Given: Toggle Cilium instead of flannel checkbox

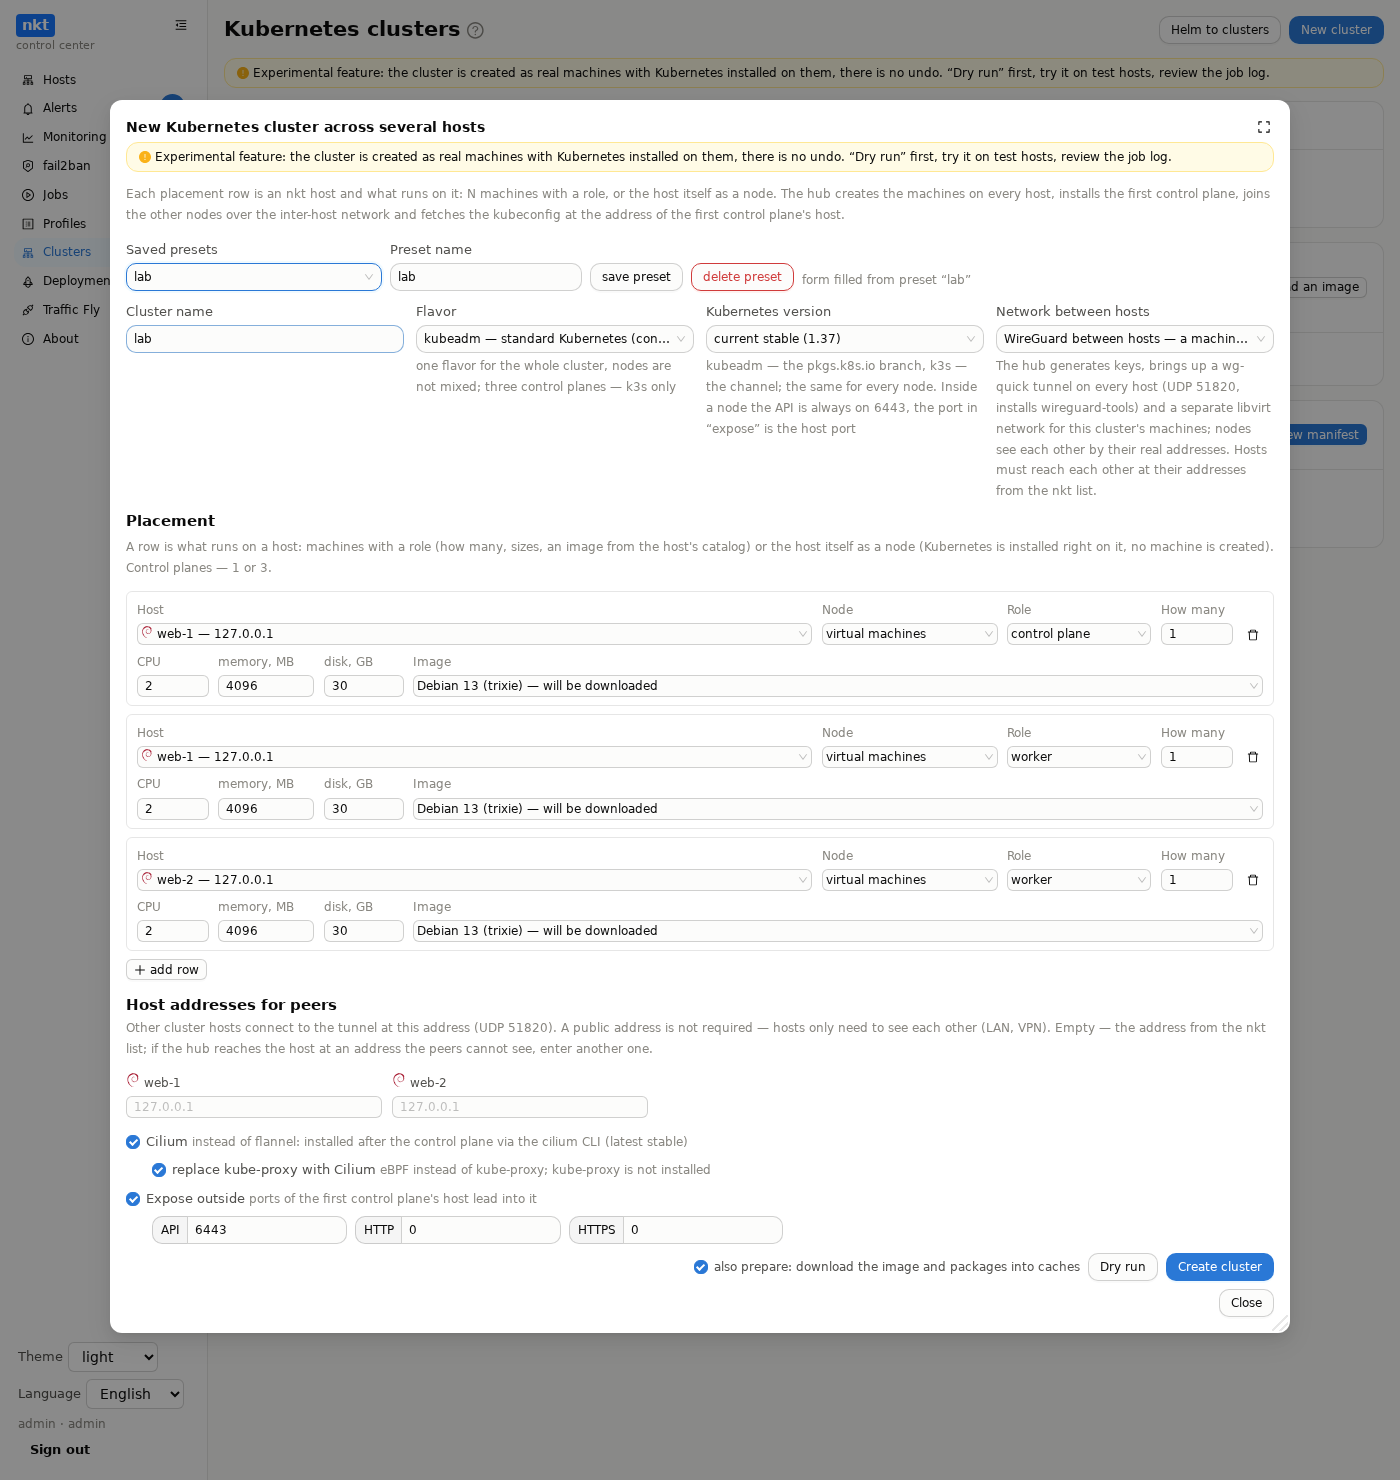Looking at the screenshot, I should [x=133, y=1142].
